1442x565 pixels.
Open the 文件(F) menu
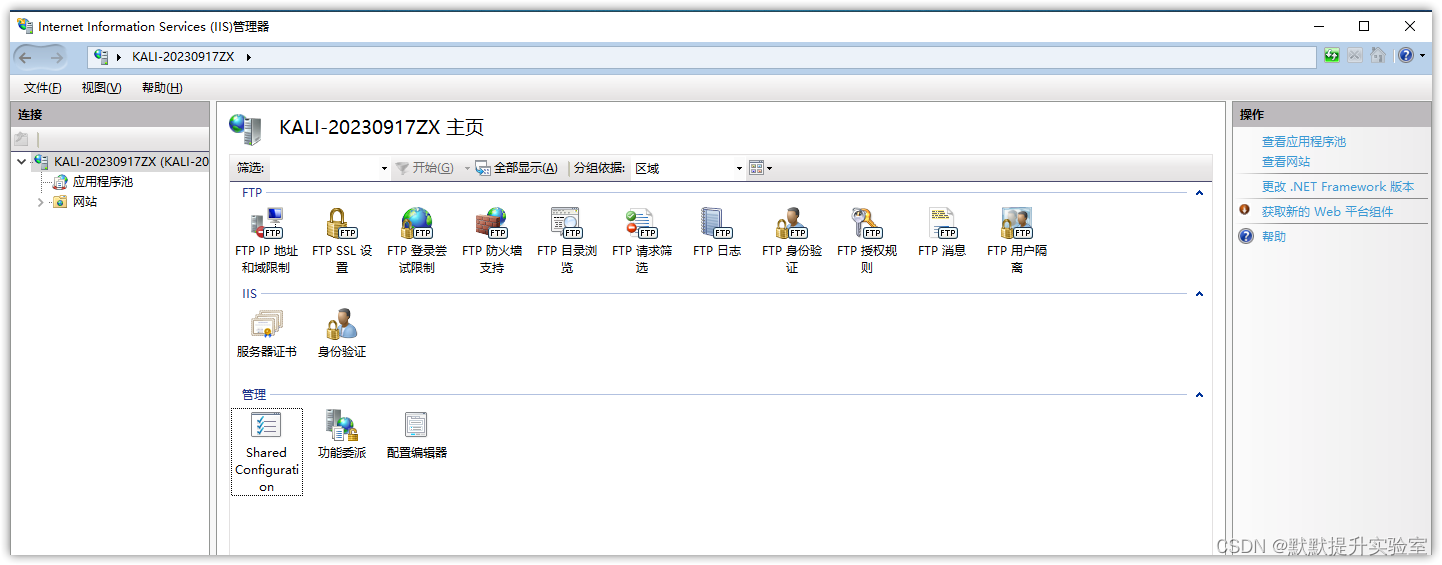pos(42,88)
